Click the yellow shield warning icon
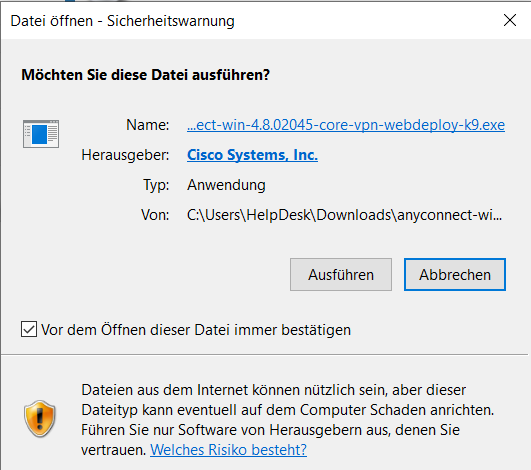 coord(40,419)
